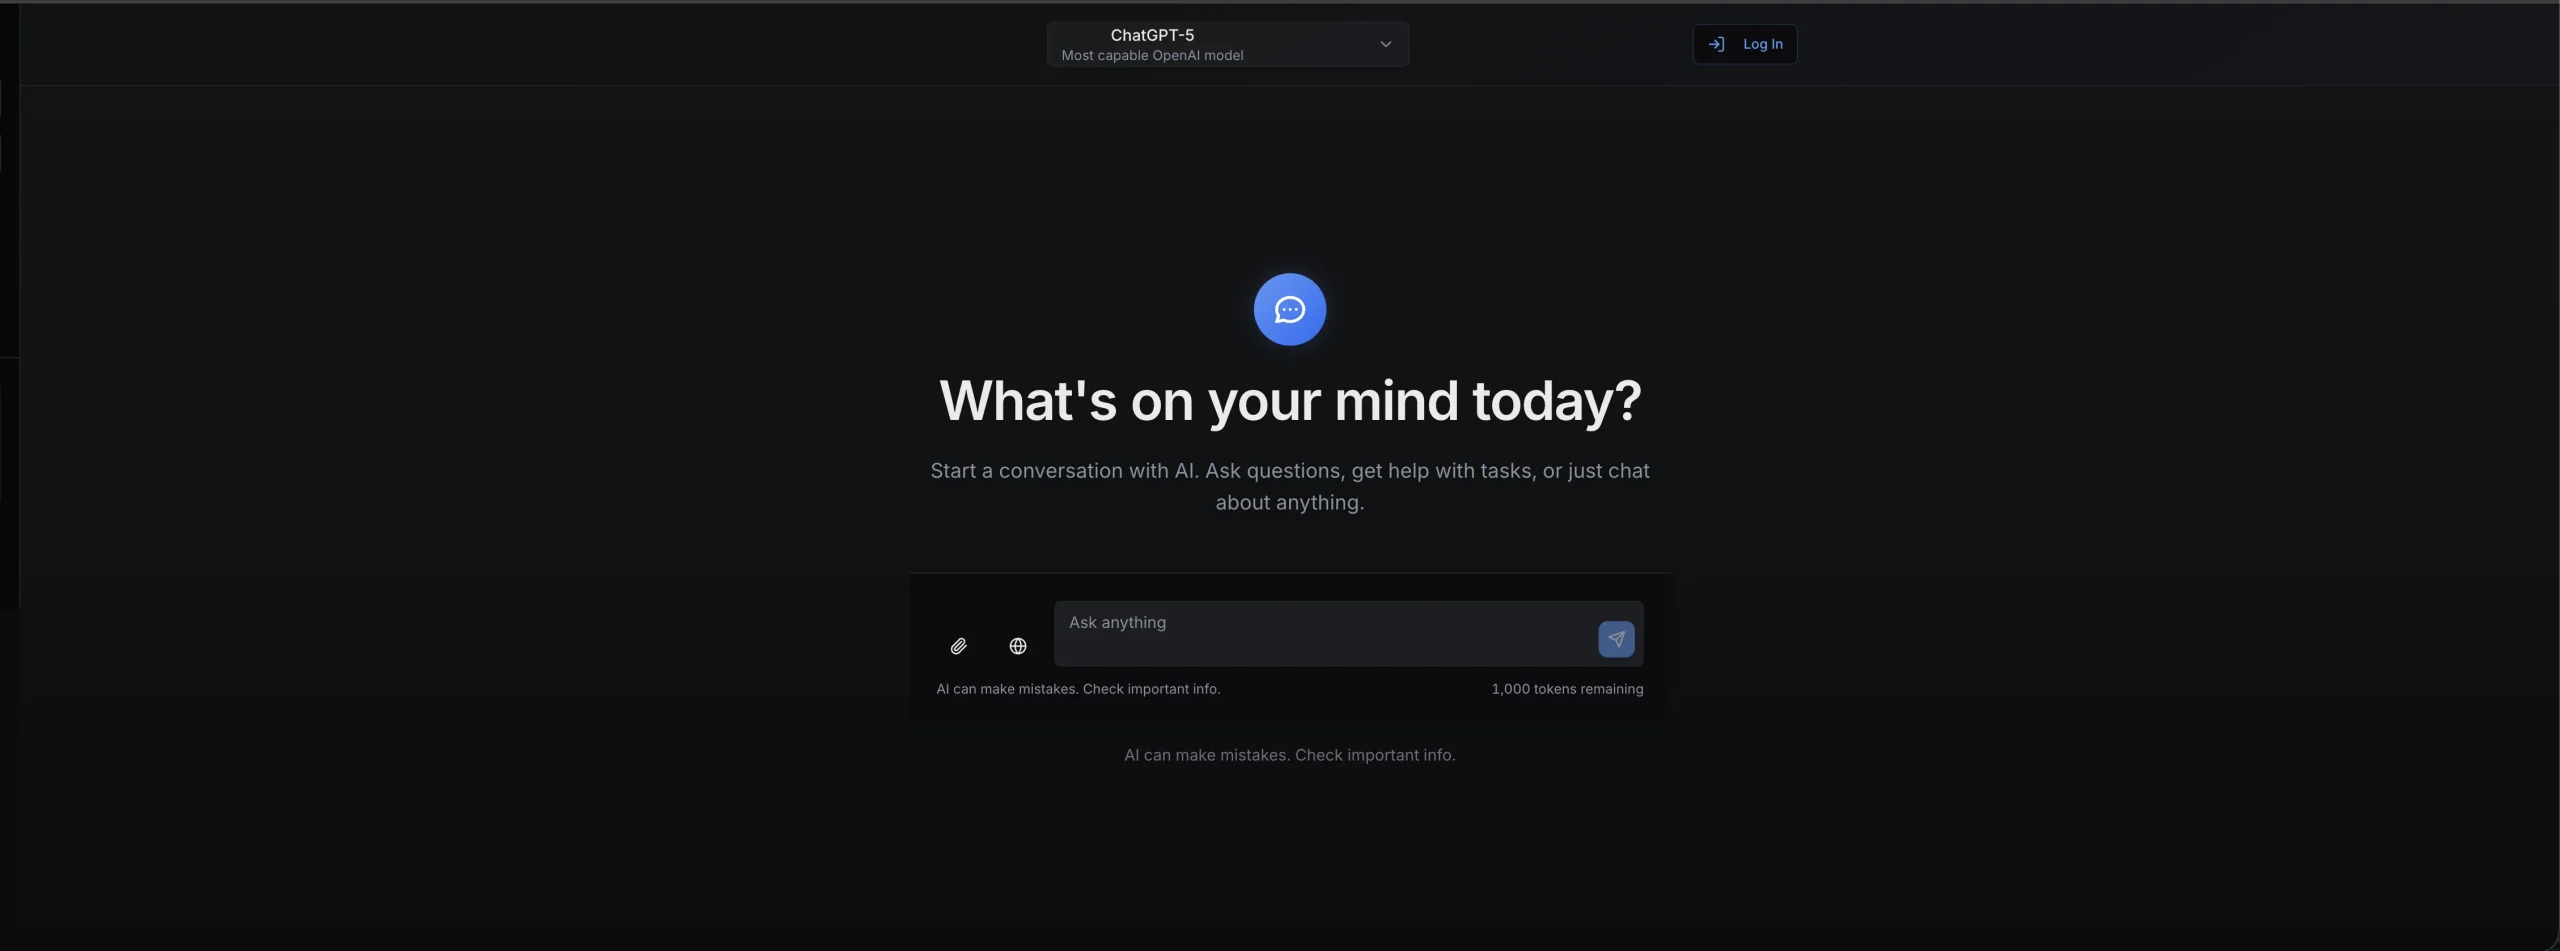Screen dimensions: 2560x951
Task: Click the disclaimer under the attach icon
Action: point(1078,689)
